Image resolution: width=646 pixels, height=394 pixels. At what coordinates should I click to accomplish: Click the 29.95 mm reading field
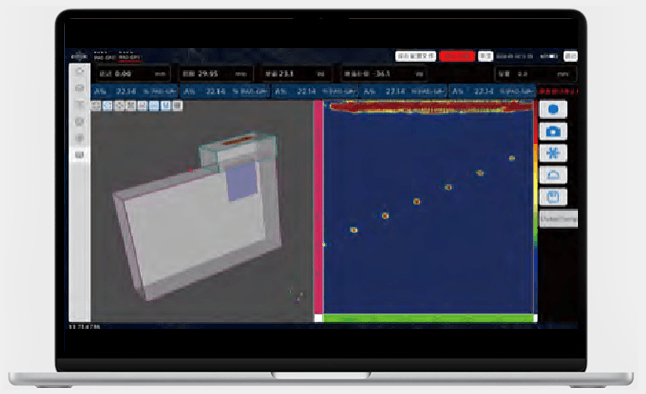click(x=215, y=74)
